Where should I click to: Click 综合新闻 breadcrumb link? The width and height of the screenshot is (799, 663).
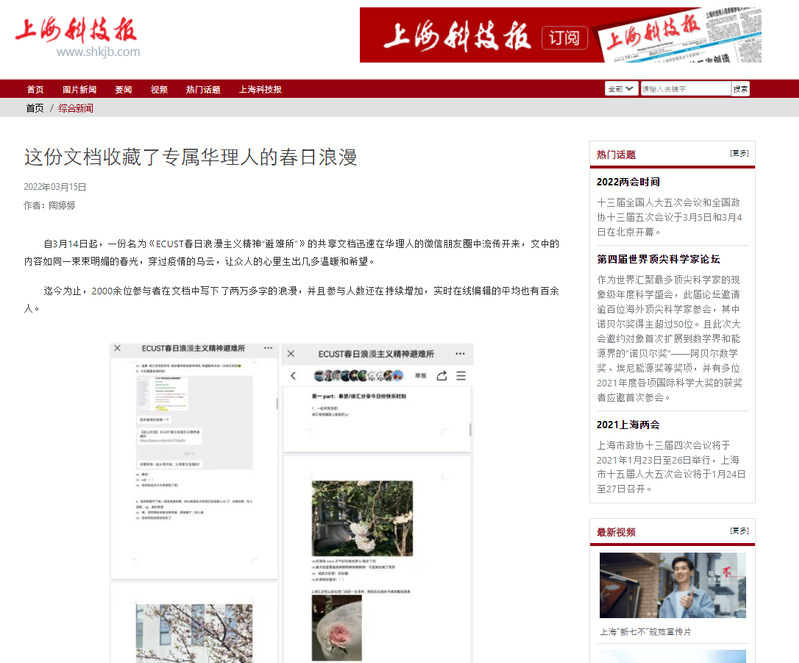point(76,108)
